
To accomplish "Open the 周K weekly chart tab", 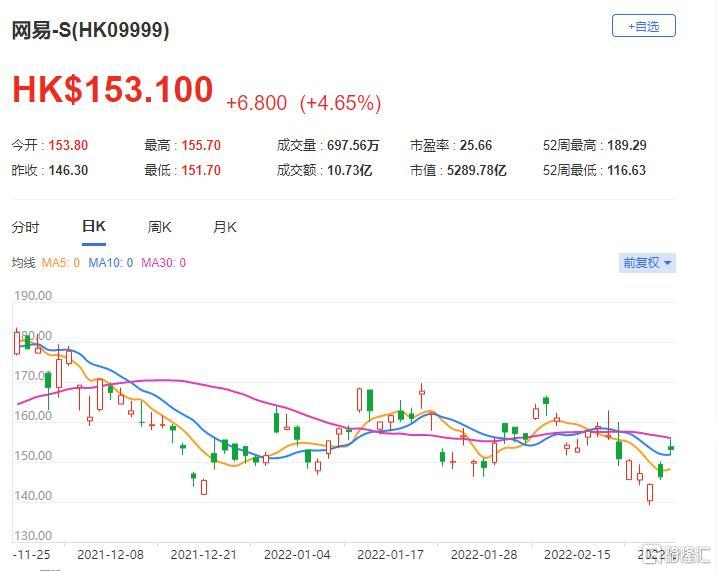I will [160, 227].
